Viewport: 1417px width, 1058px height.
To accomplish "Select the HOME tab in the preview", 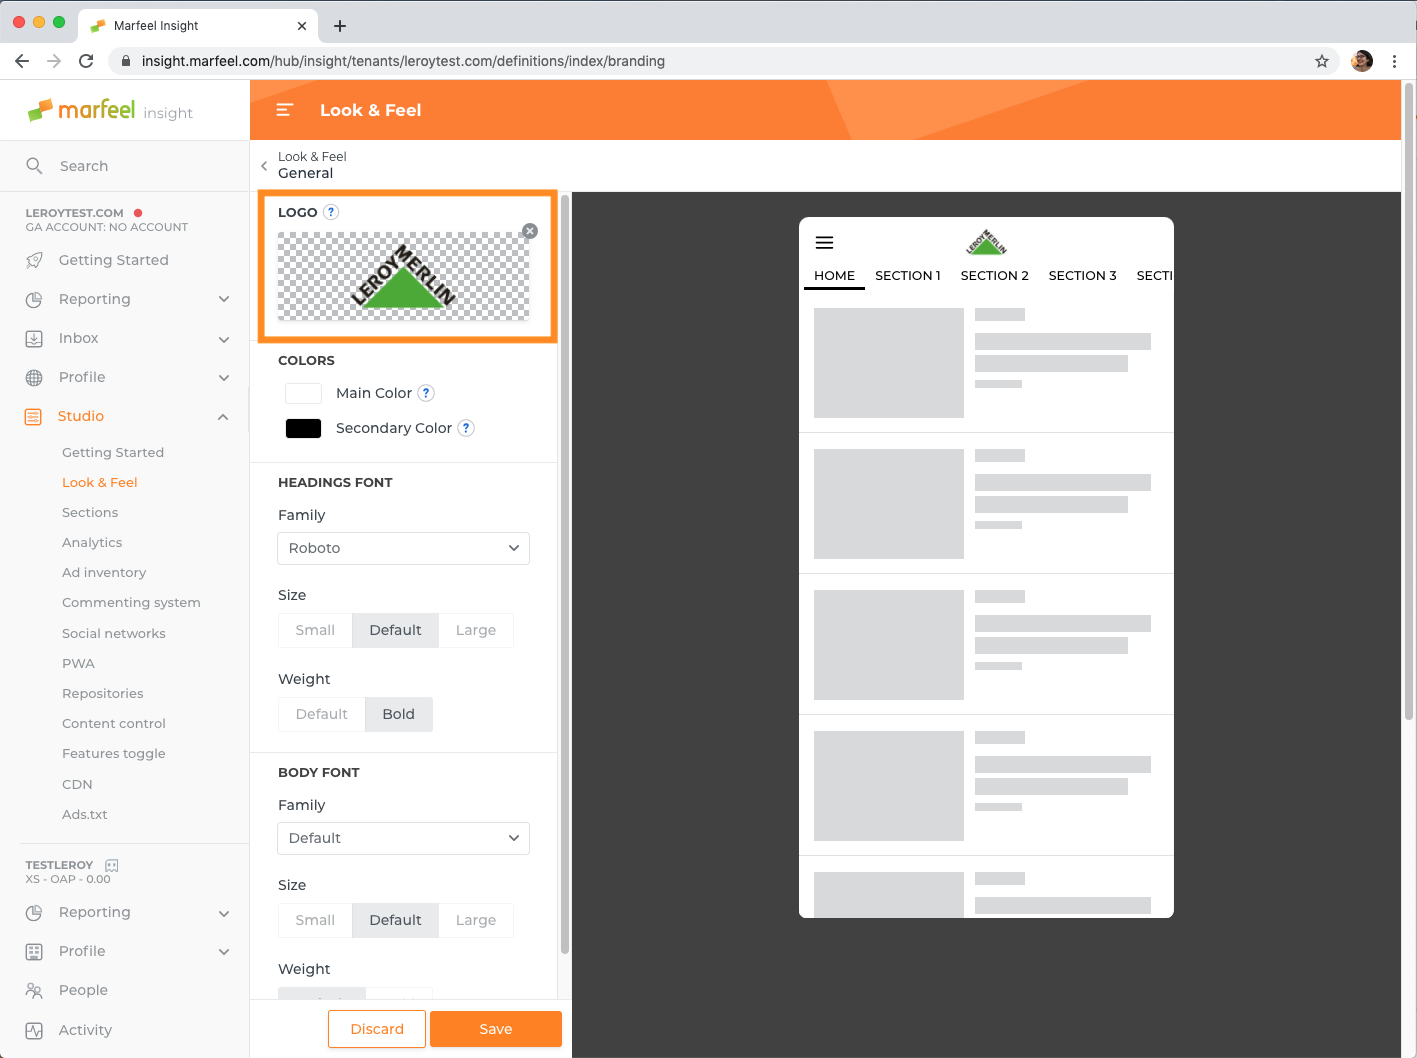I will (x=834, y=275).
